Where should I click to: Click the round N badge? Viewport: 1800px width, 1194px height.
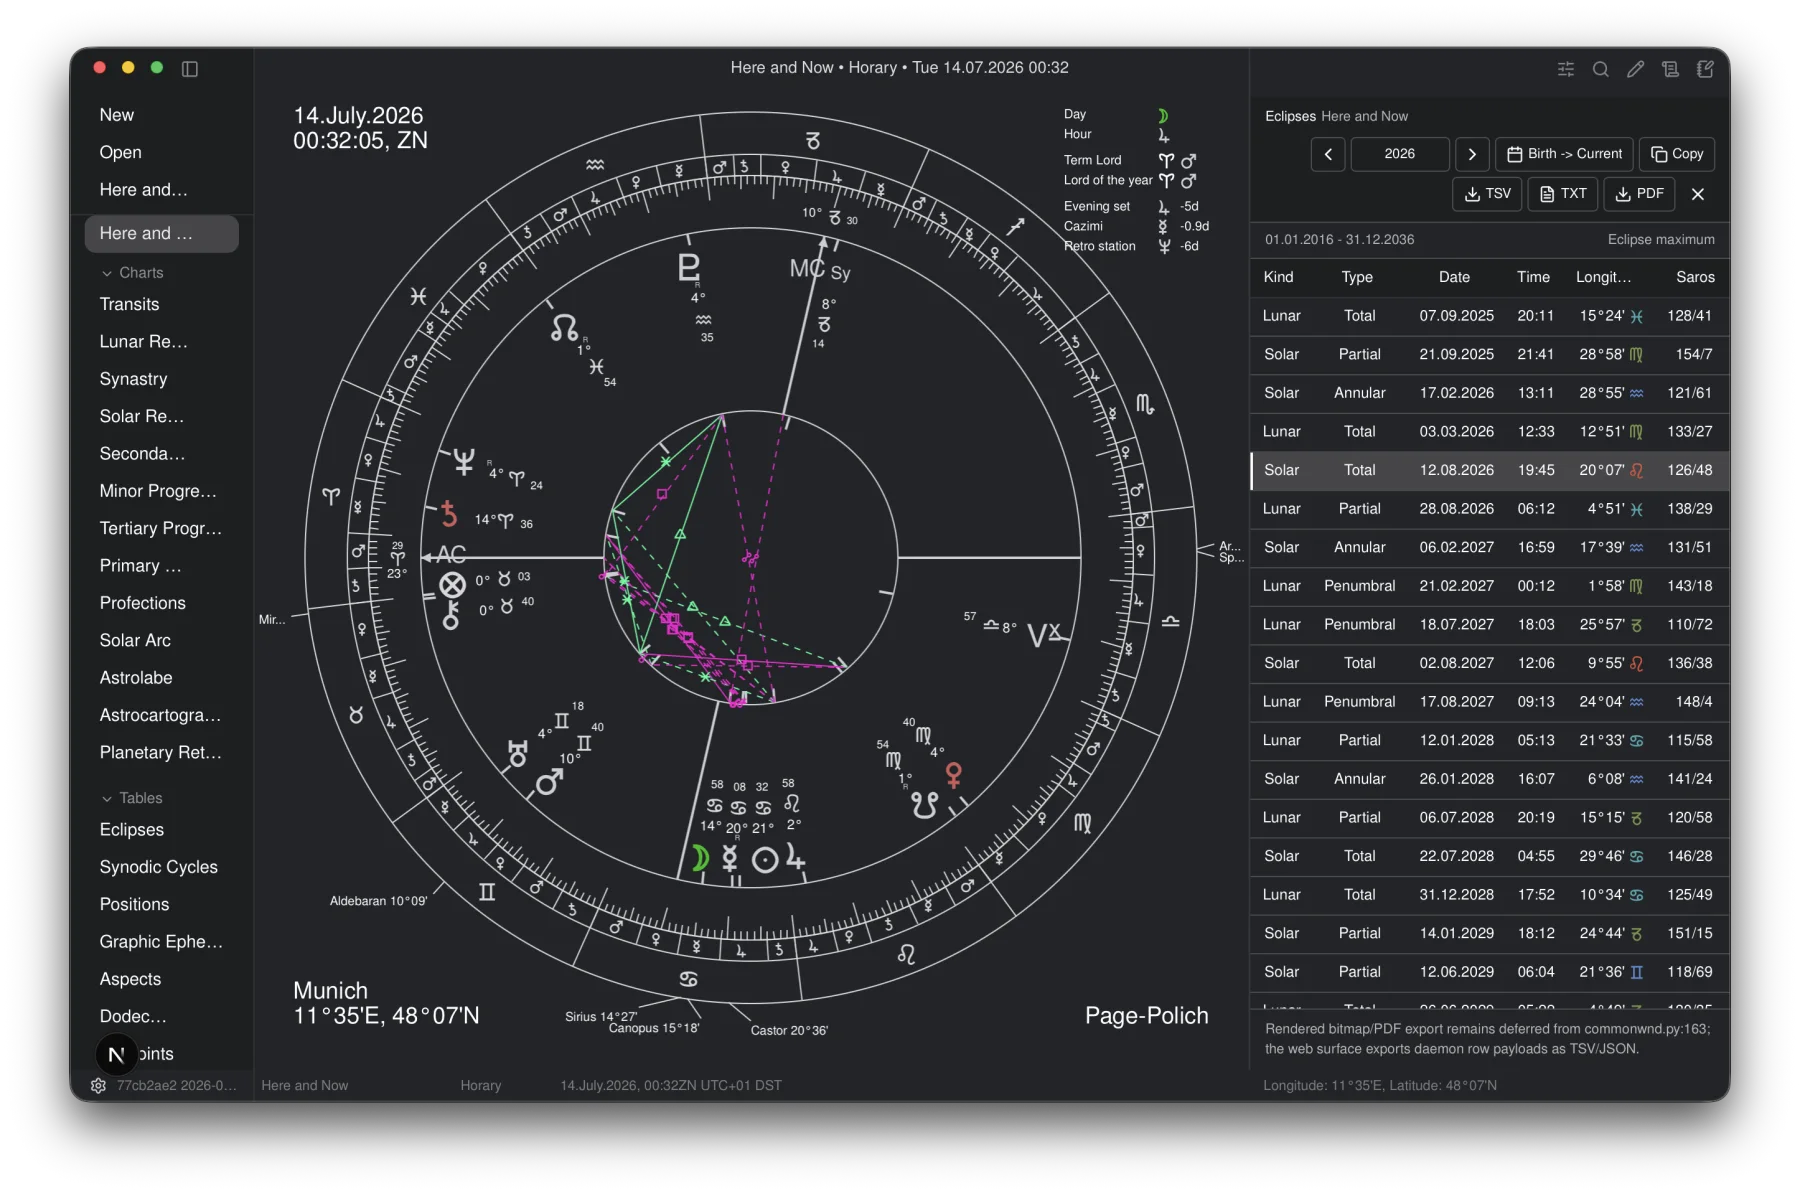[116, 1054]
